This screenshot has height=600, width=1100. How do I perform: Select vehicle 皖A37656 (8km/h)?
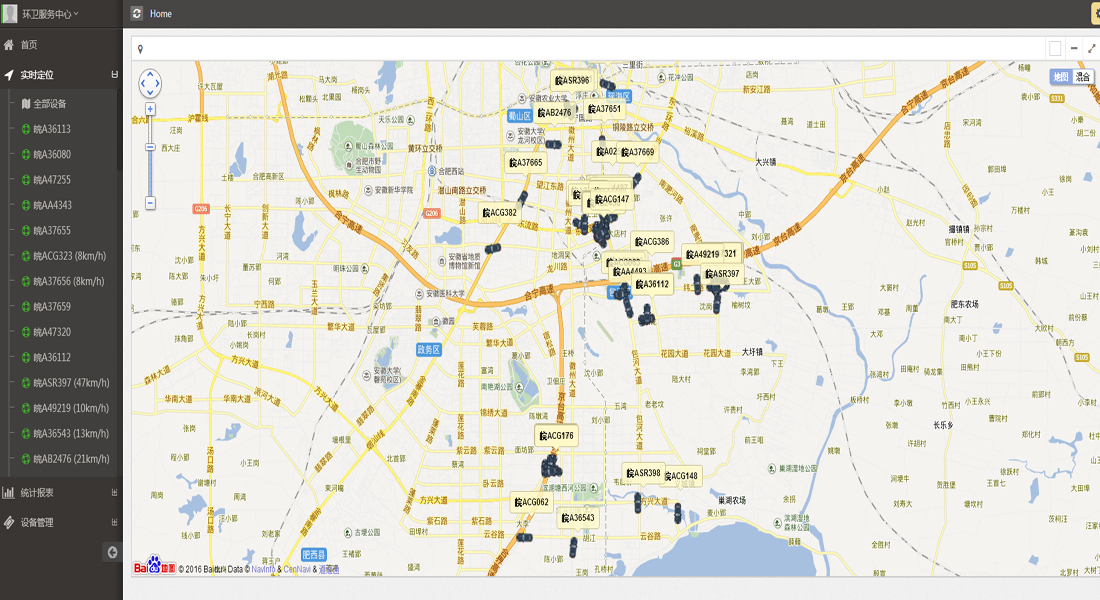click(x=69, y=281)
